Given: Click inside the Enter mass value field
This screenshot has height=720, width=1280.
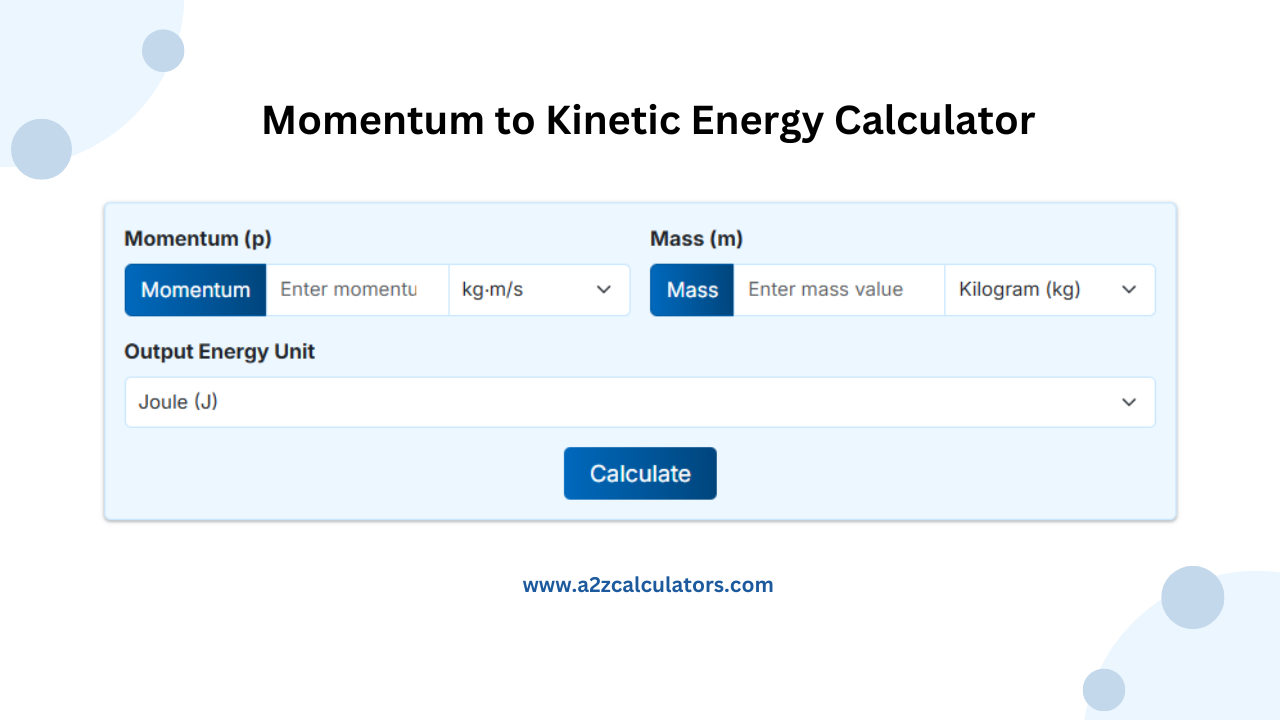Looking at the screenshot, I should tap(838, 290).
